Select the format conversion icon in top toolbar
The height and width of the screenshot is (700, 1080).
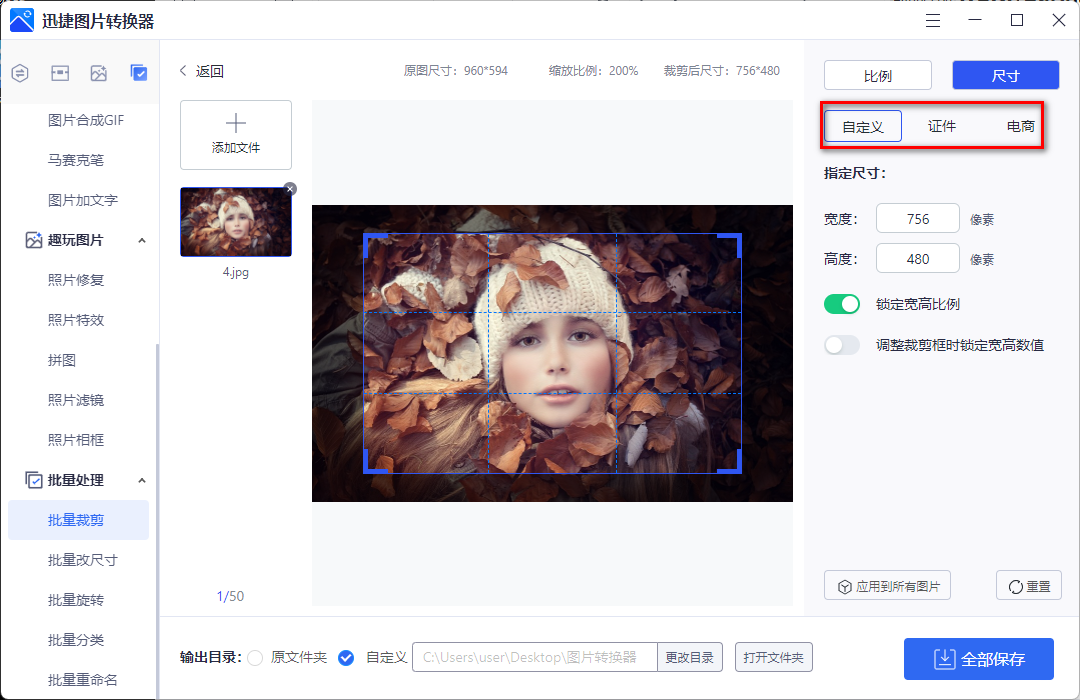(x=20, y=73)
